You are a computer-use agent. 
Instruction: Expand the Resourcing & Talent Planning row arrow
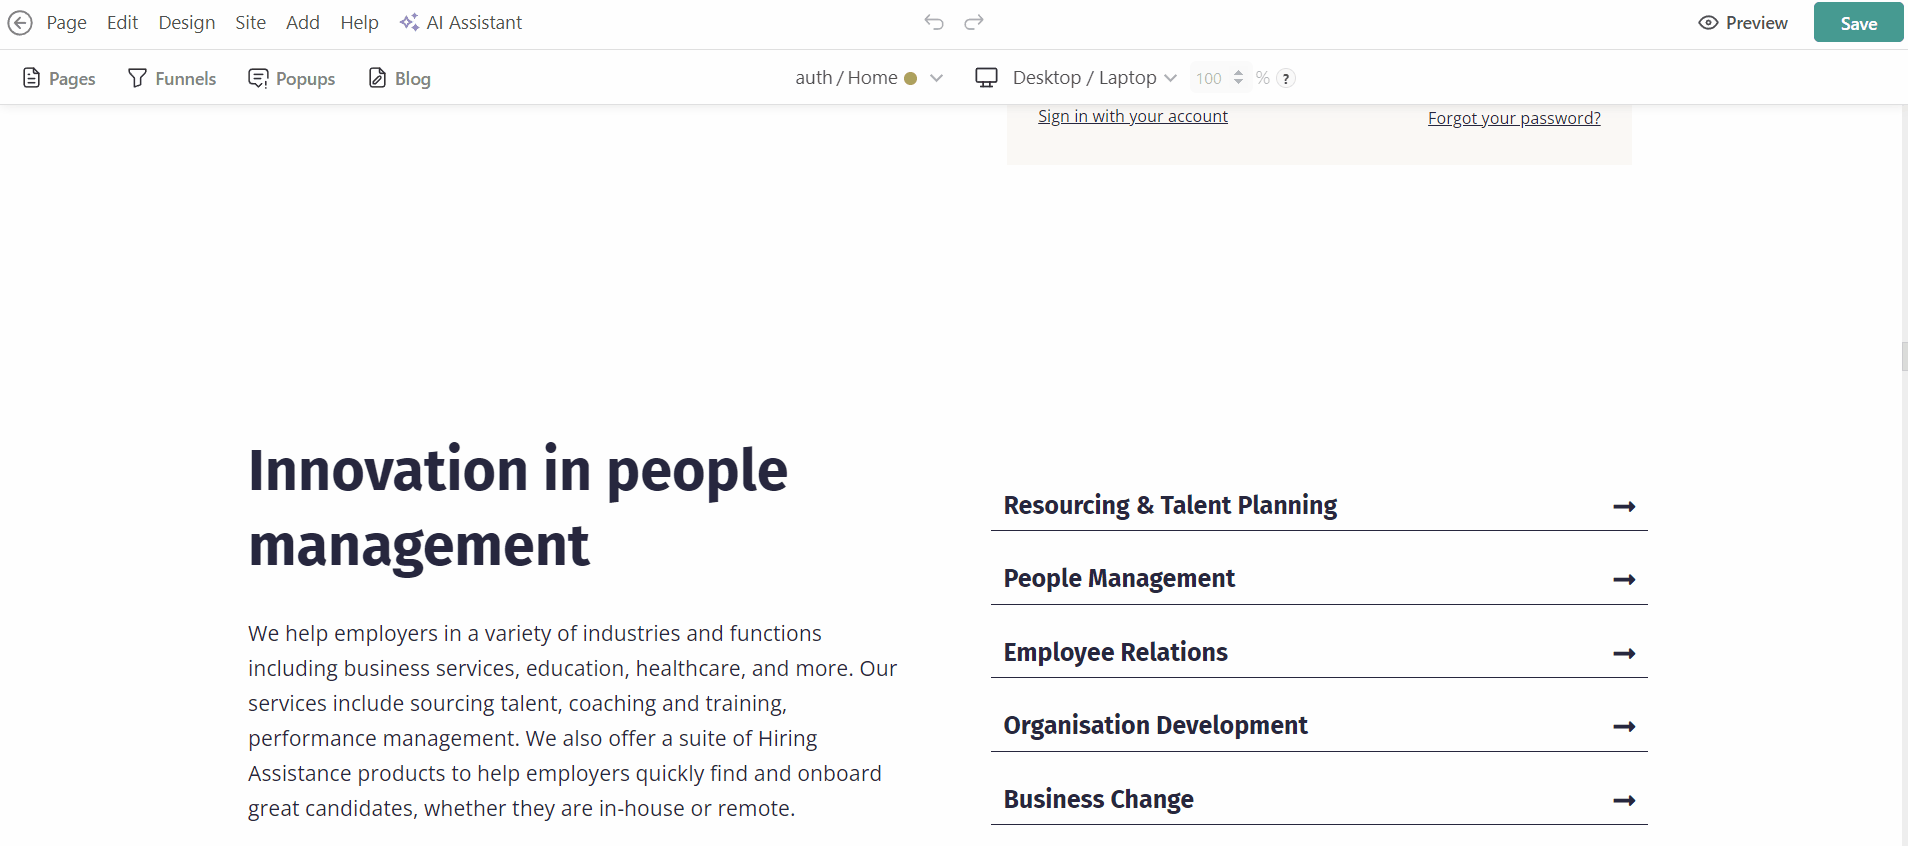(1624, 507)
